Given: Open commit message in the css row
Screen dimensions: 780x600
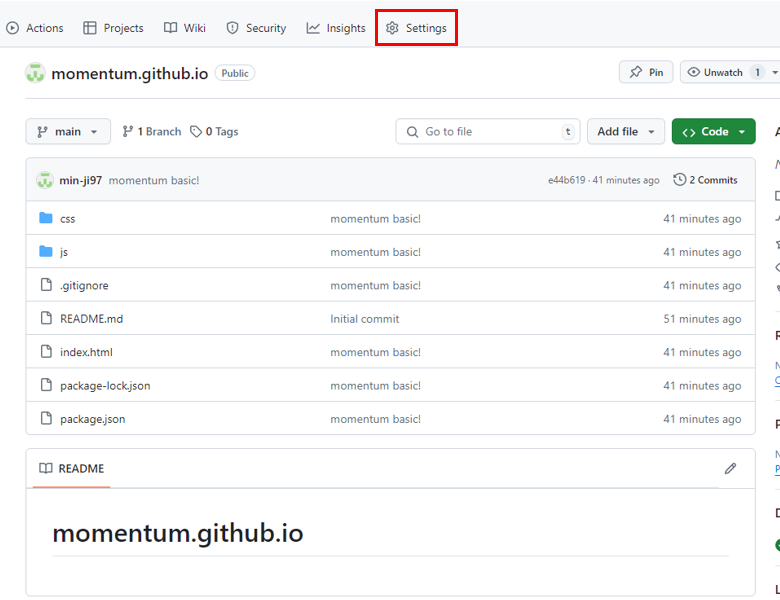Looking at the screenshot, I should (x=376, y=219).
